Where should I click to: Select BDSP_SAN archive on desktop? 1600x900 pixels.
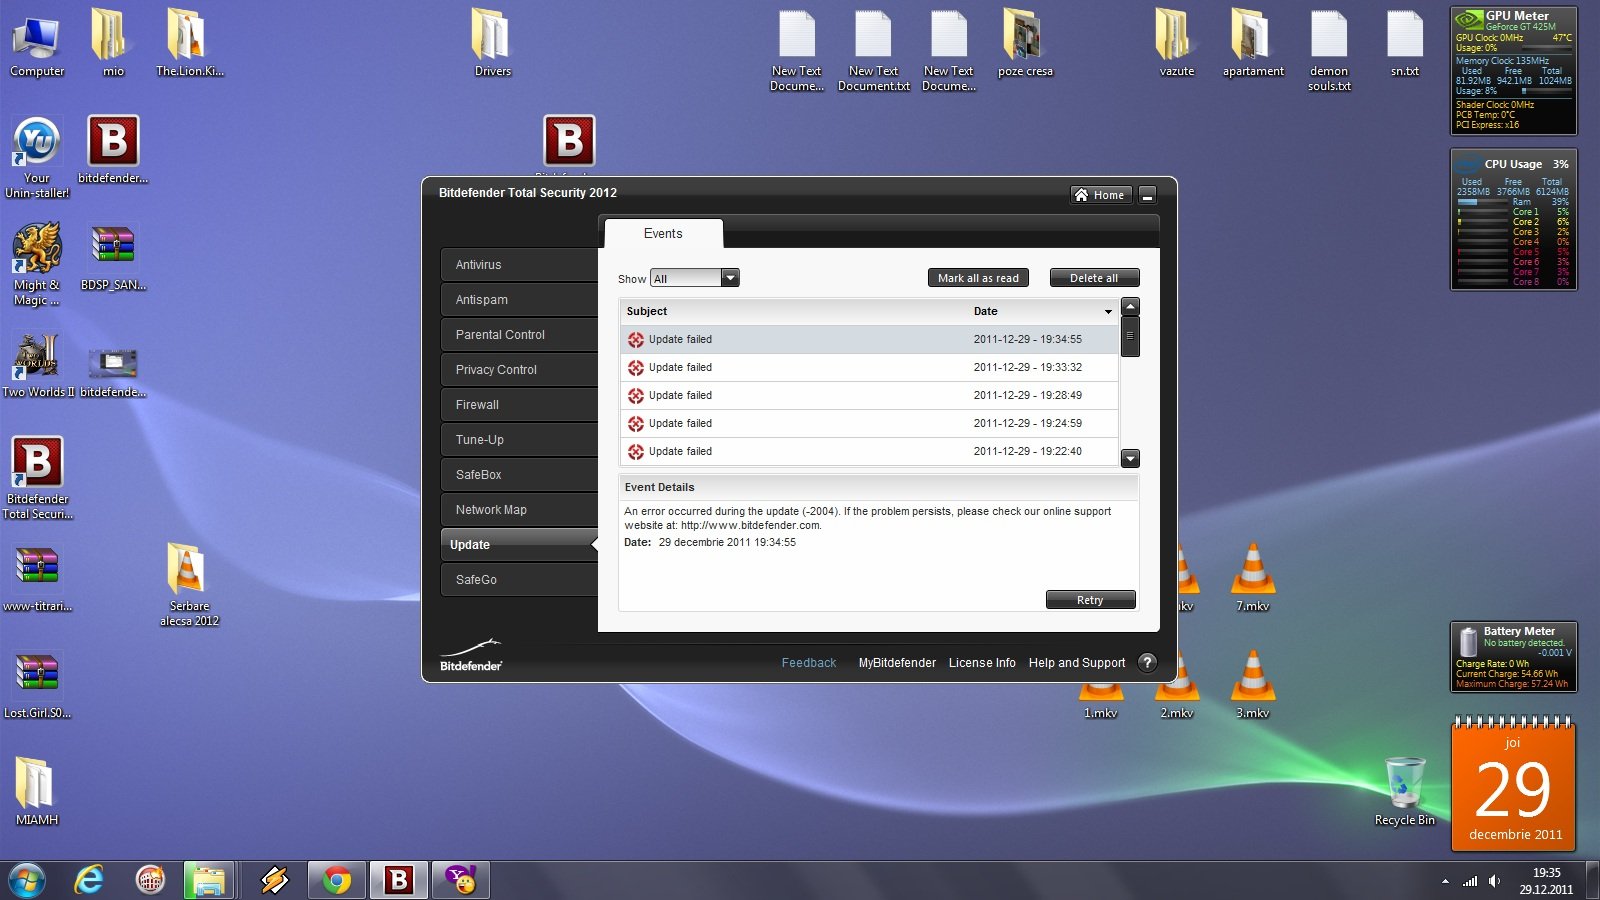click(x=113, y=258)
